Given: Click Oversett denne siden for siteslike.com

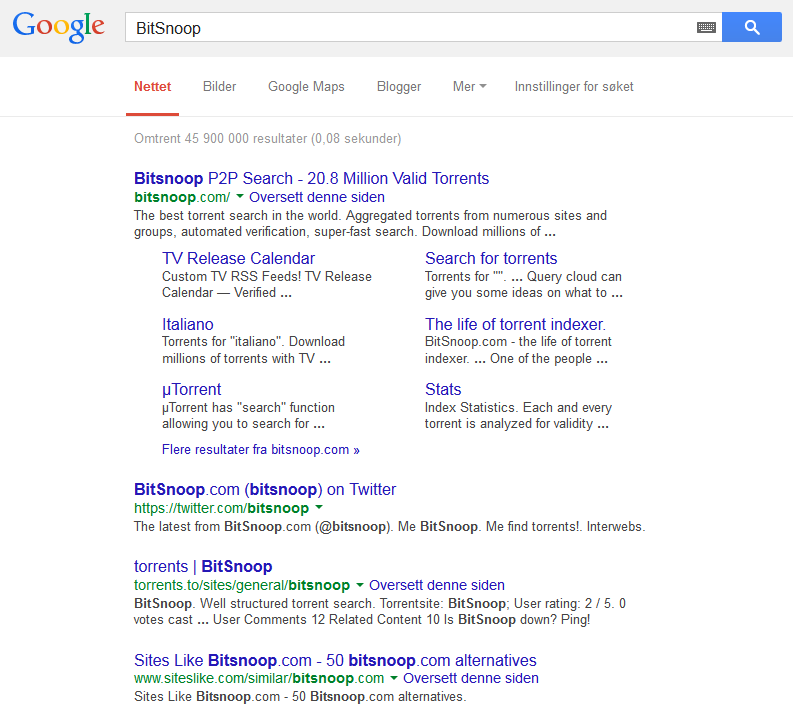Looking at the screenshot, I should click(471, 678).
